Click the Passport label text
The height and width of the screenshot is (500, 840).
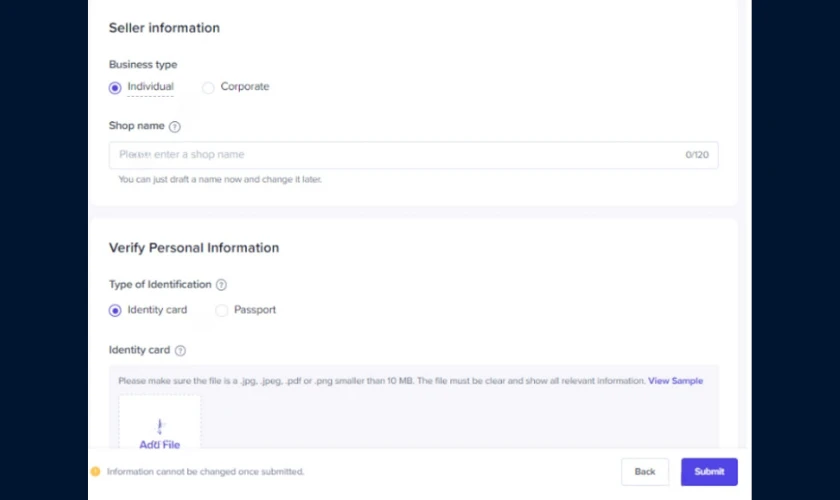[x=255, y=310]
